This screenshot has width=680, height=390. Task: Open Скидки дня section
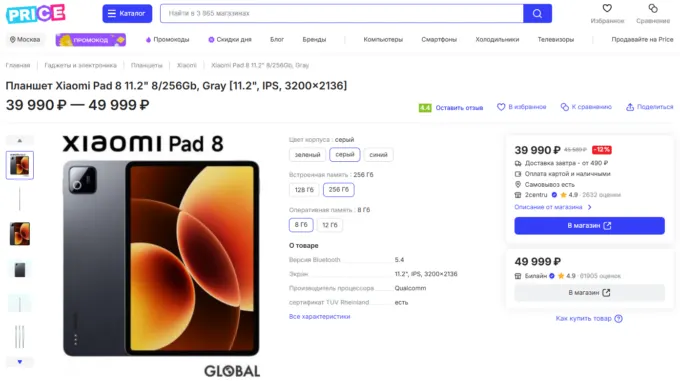[x=230, y=39]
